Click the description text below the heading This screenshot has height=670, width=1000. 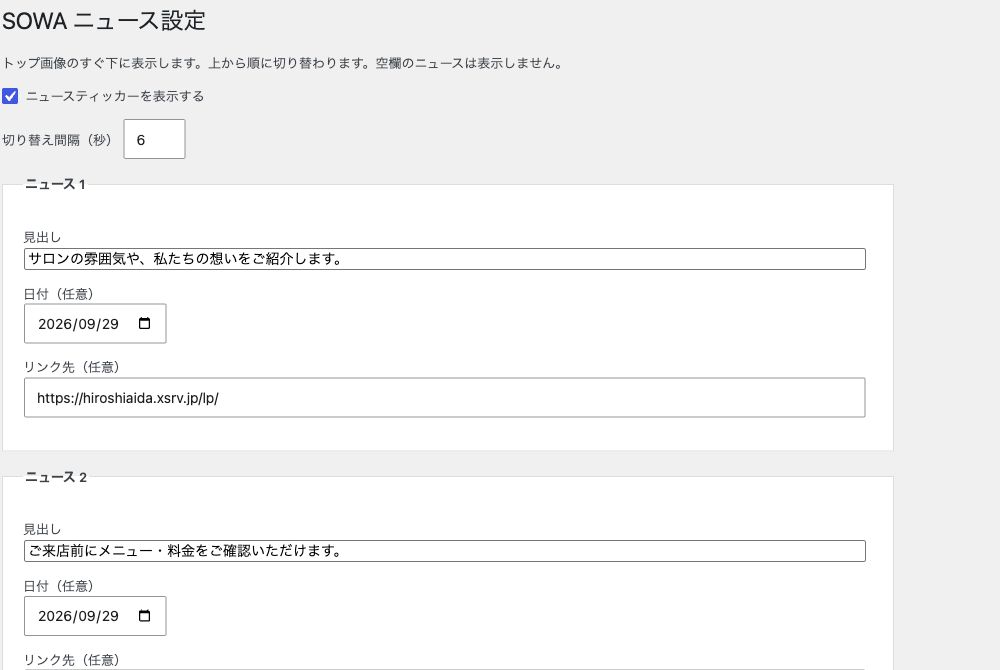point(282,63)
